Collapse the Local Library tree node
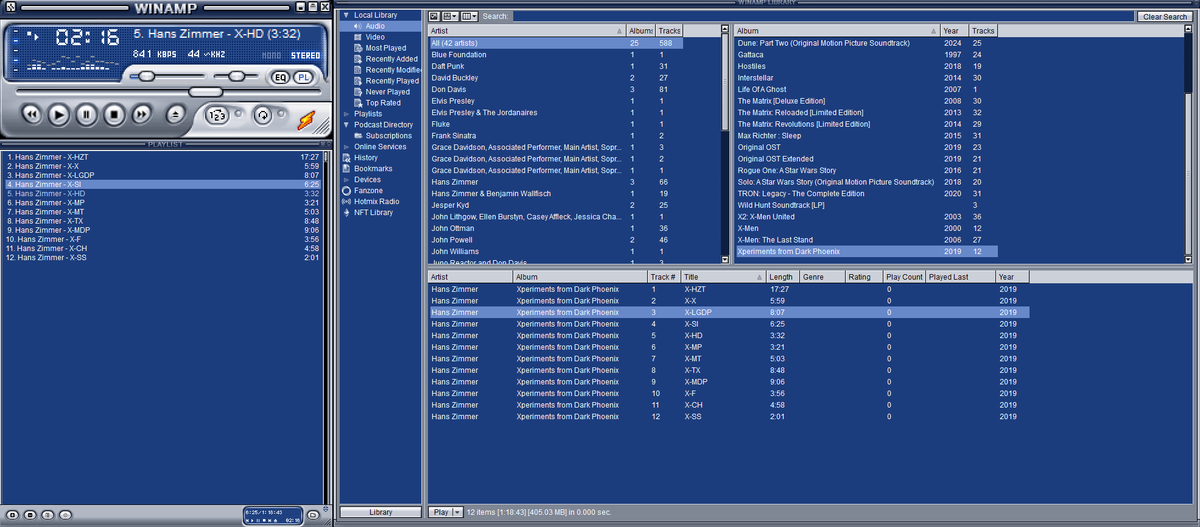Screen dimensions: 1200x527 tap(346, 15)
